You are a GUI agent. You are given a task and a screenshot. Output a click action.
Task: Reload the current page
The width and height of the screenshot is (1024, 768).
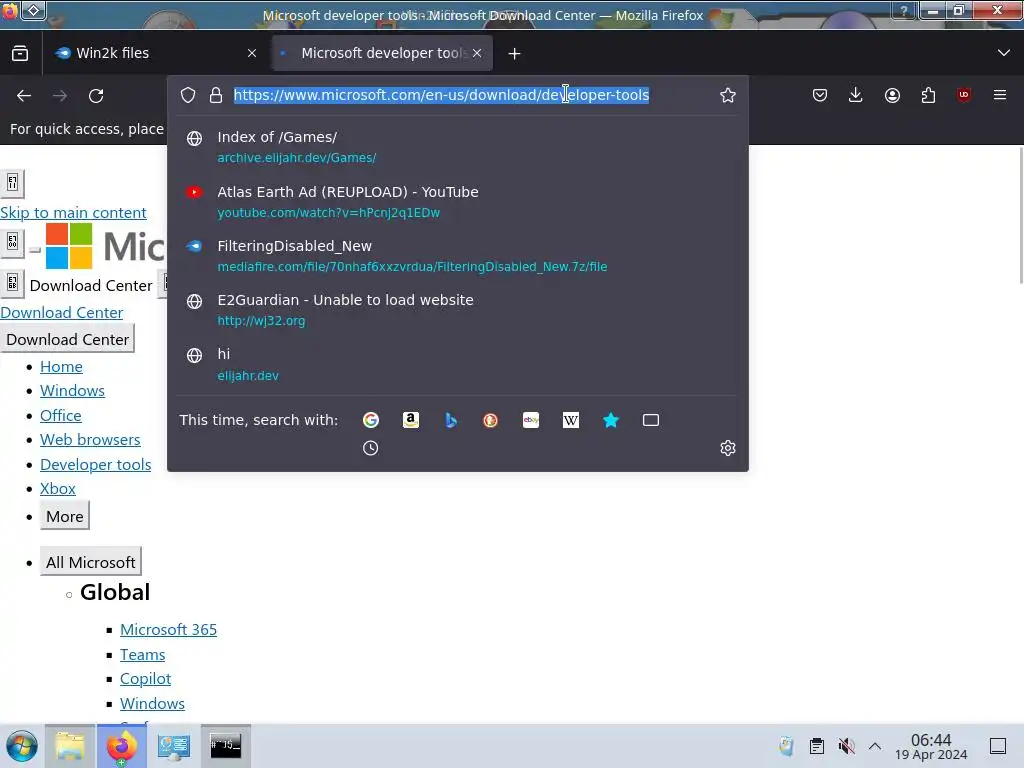tap(96, 96)
